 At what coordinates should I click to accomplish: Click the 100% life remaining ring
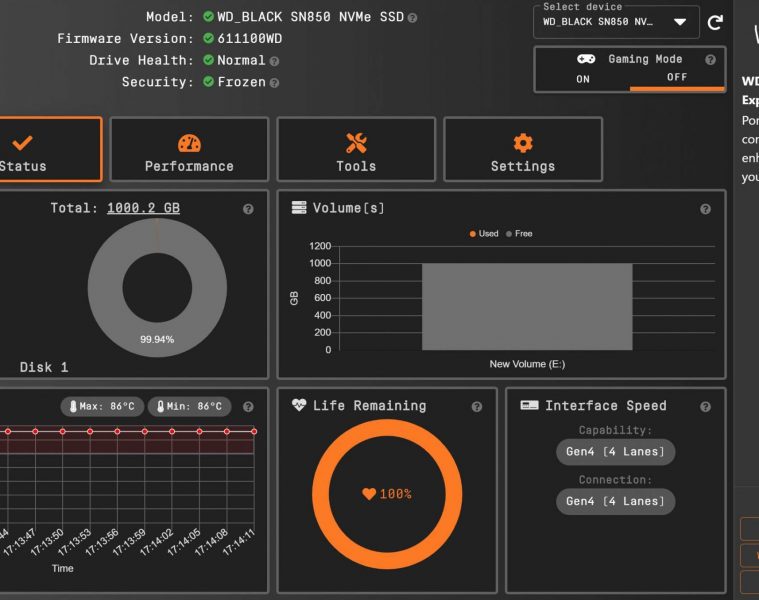387,494
